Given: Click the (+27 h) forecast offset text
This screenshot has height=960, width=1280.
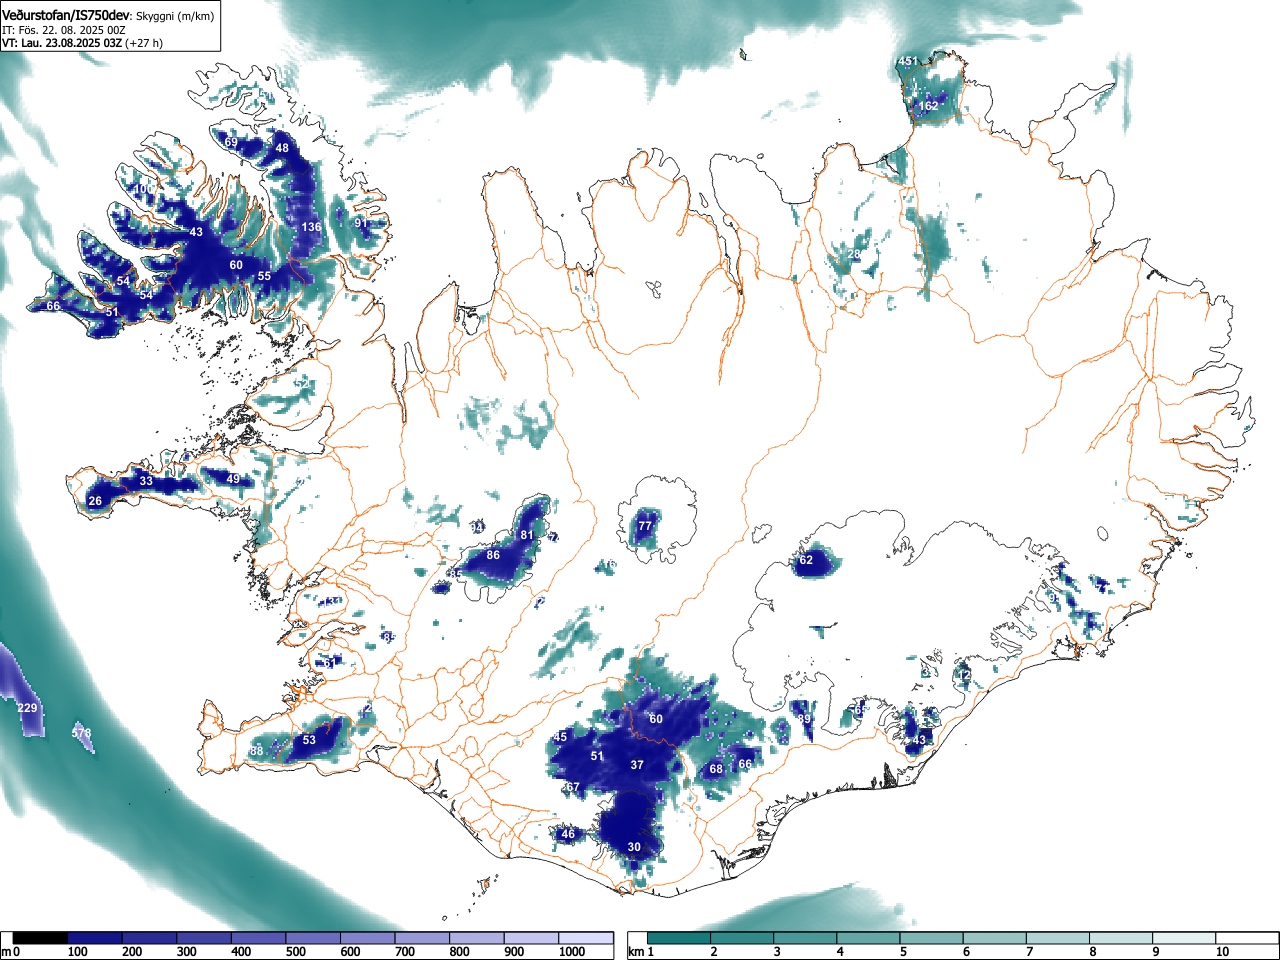Looking at the screenshot, I should 145,43.
